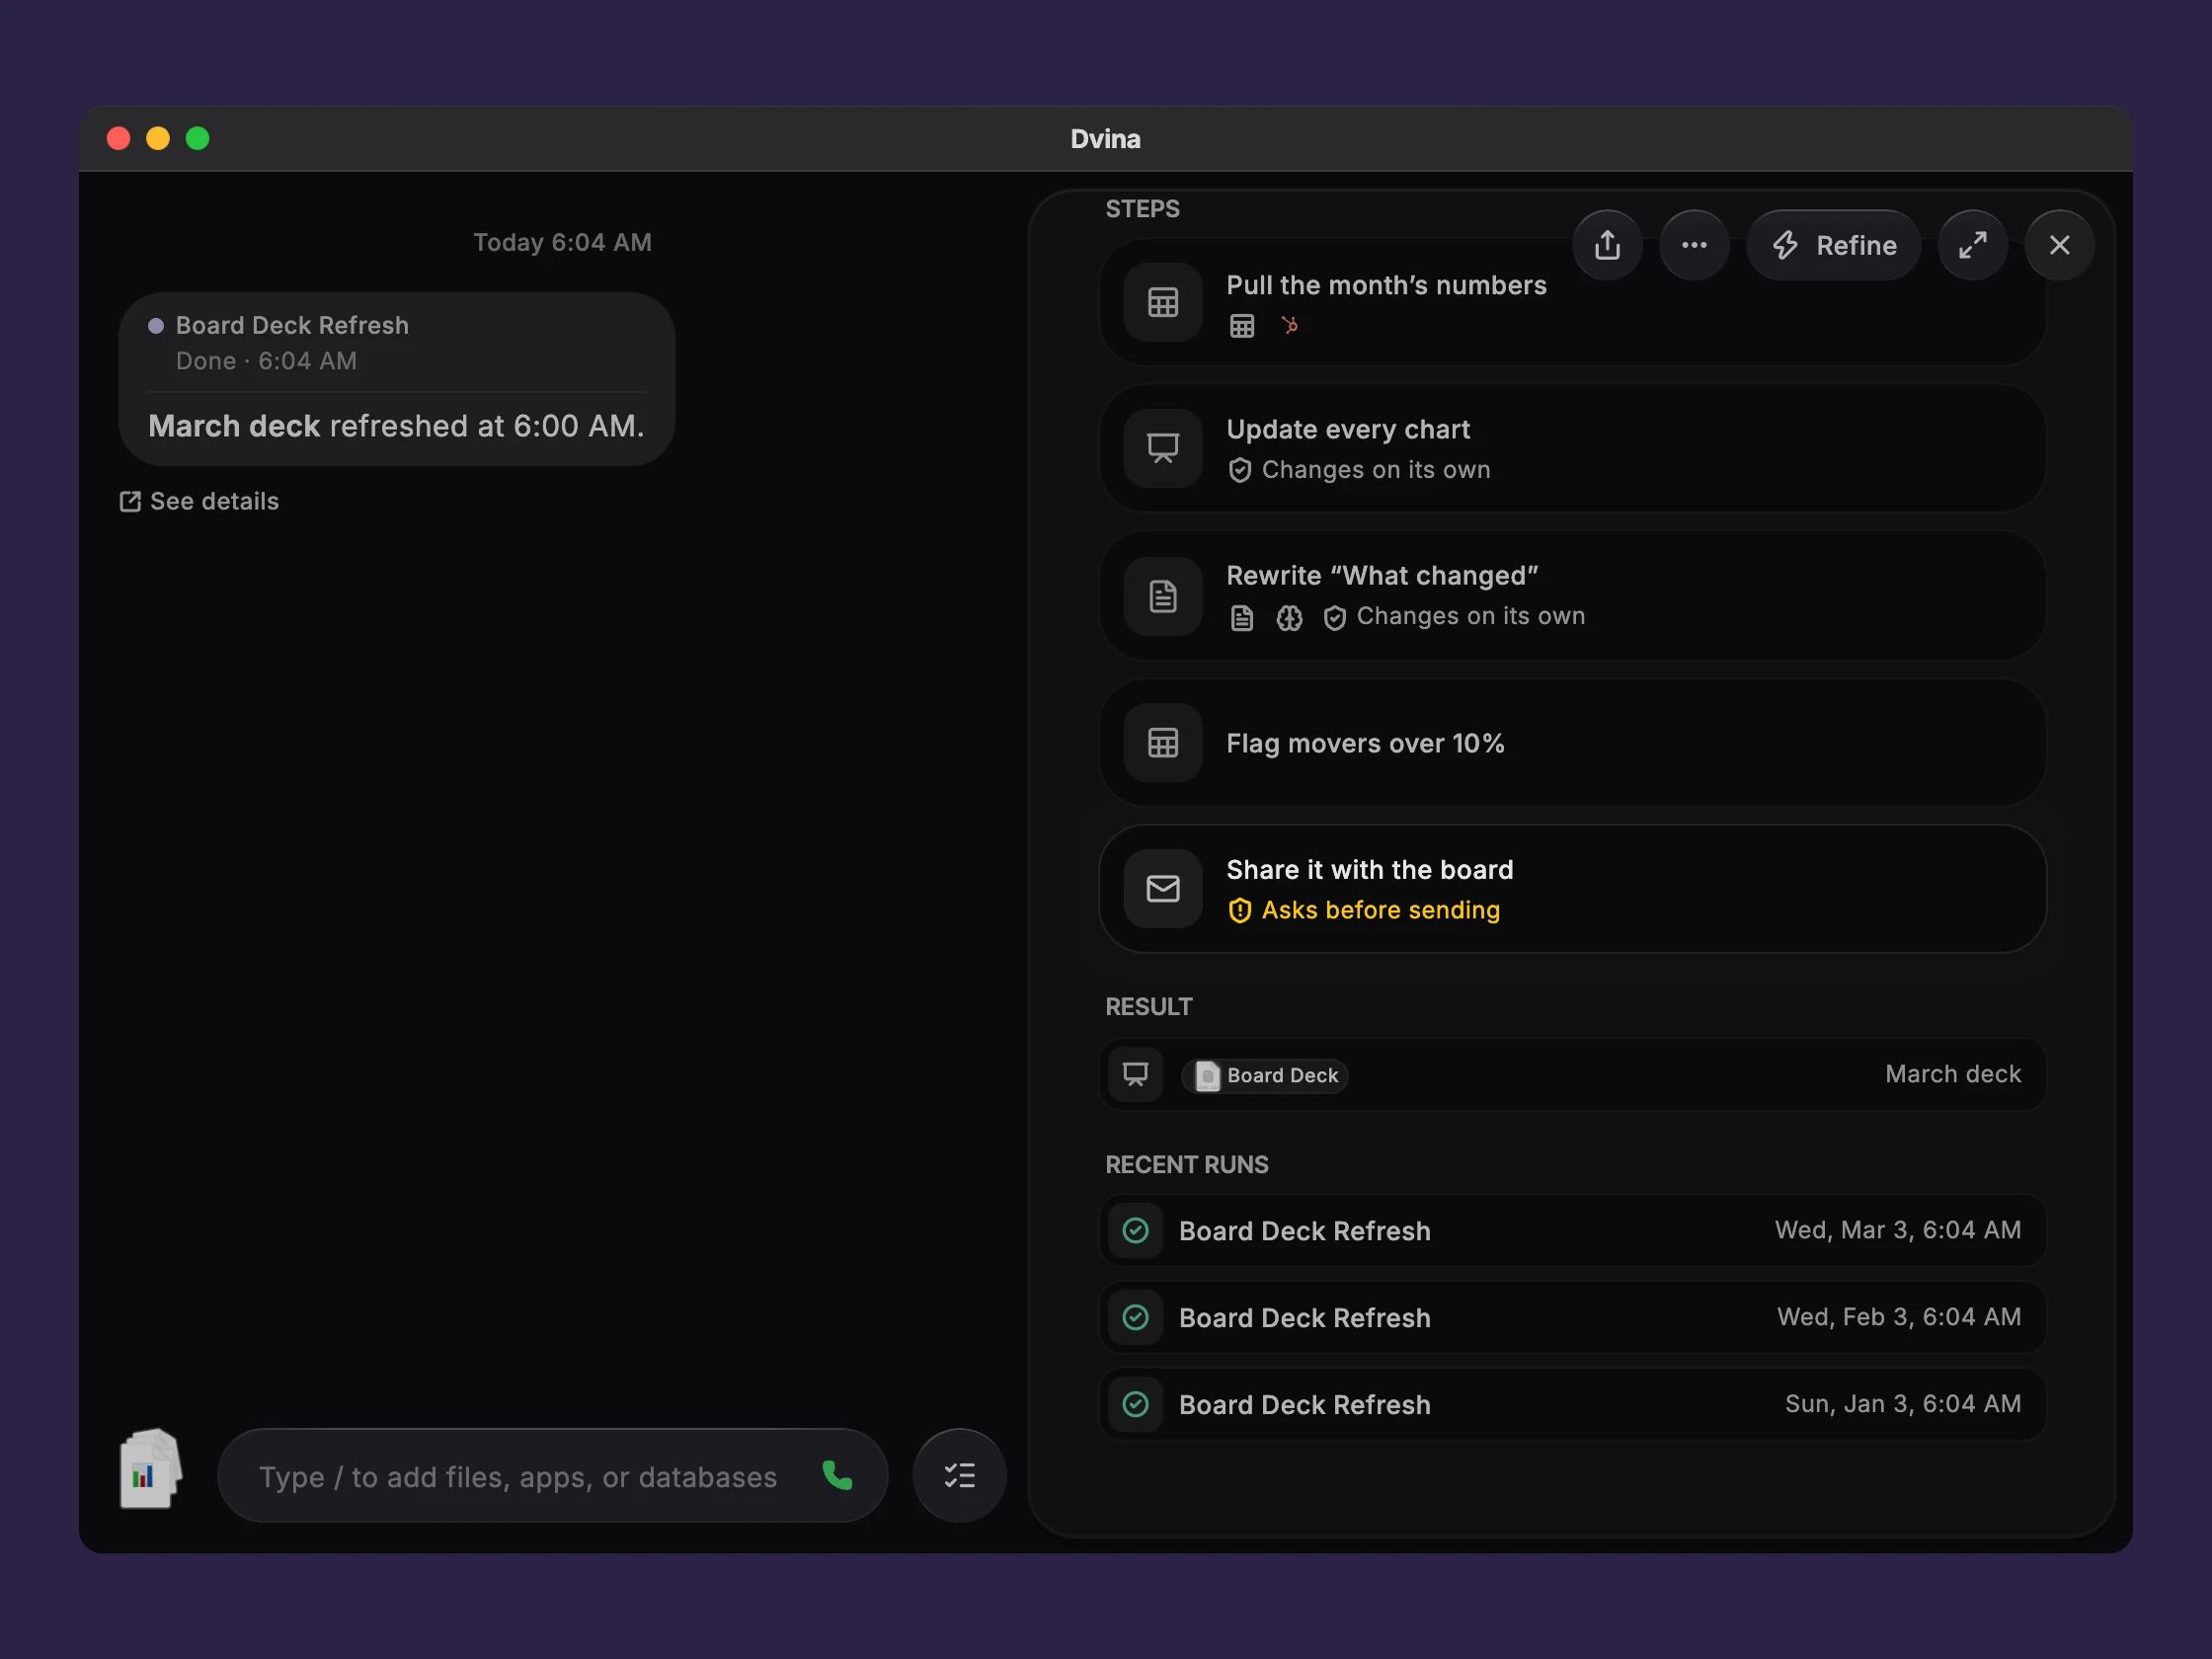Image resolution: width=2212 pixels, height=1659 pixels.
Task: Open the Wed, Mar 3 run
Action: [1572, 1230]
